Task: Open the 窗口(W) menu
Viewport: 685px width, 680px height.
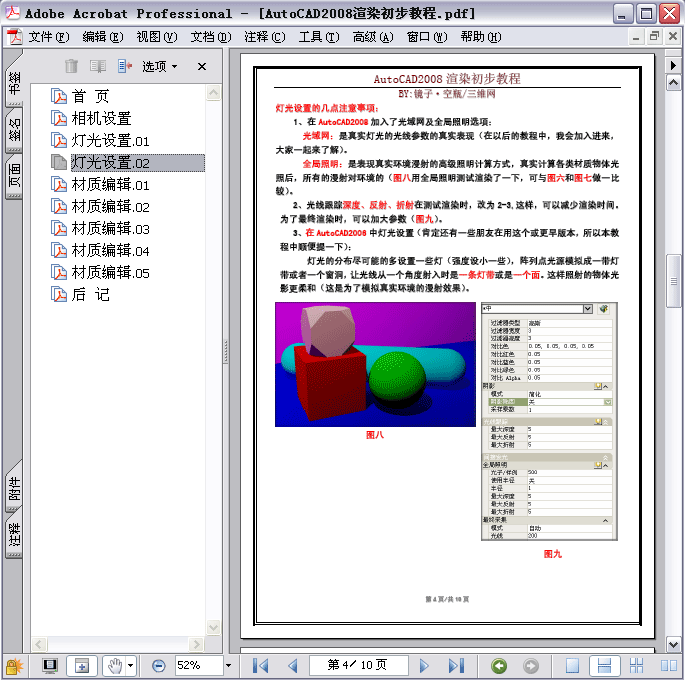Action: coord(427,37)
